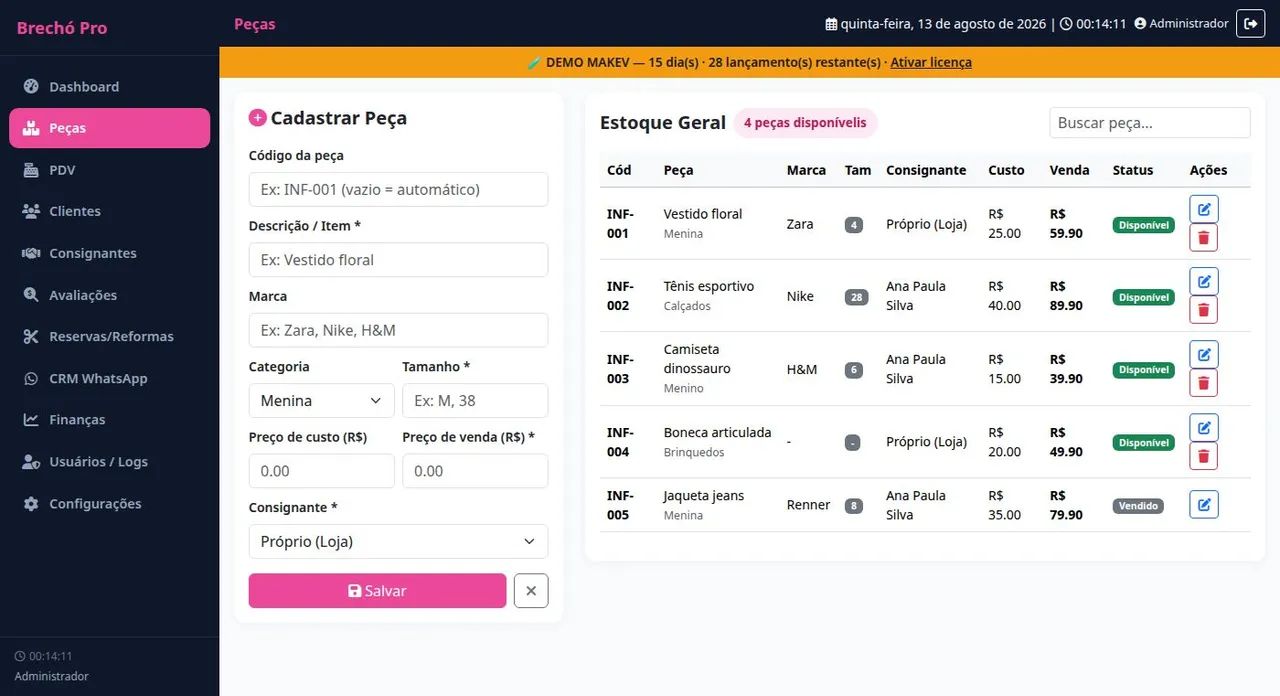Click the Renner brand cell
Image resolution: width=1280 pixels, height=696 pixels.
pyautogui.click(x=808, y=505)
